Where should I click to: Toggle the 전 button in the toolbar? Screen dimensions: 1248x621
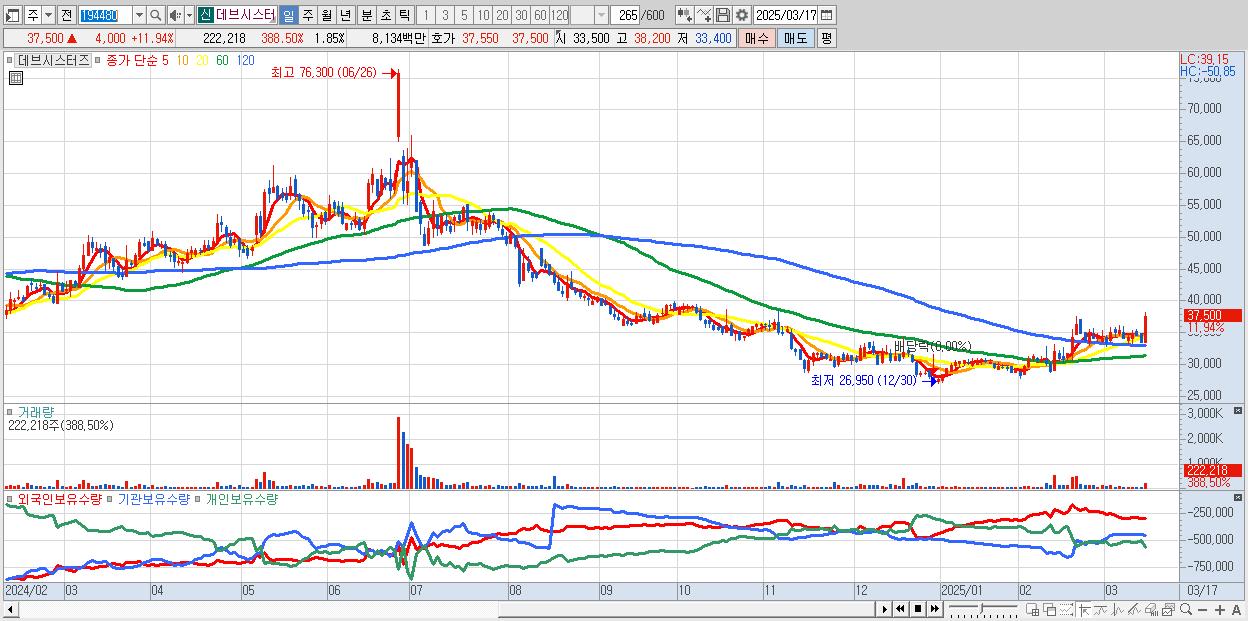pyautogui.click(x=66, y=15)
